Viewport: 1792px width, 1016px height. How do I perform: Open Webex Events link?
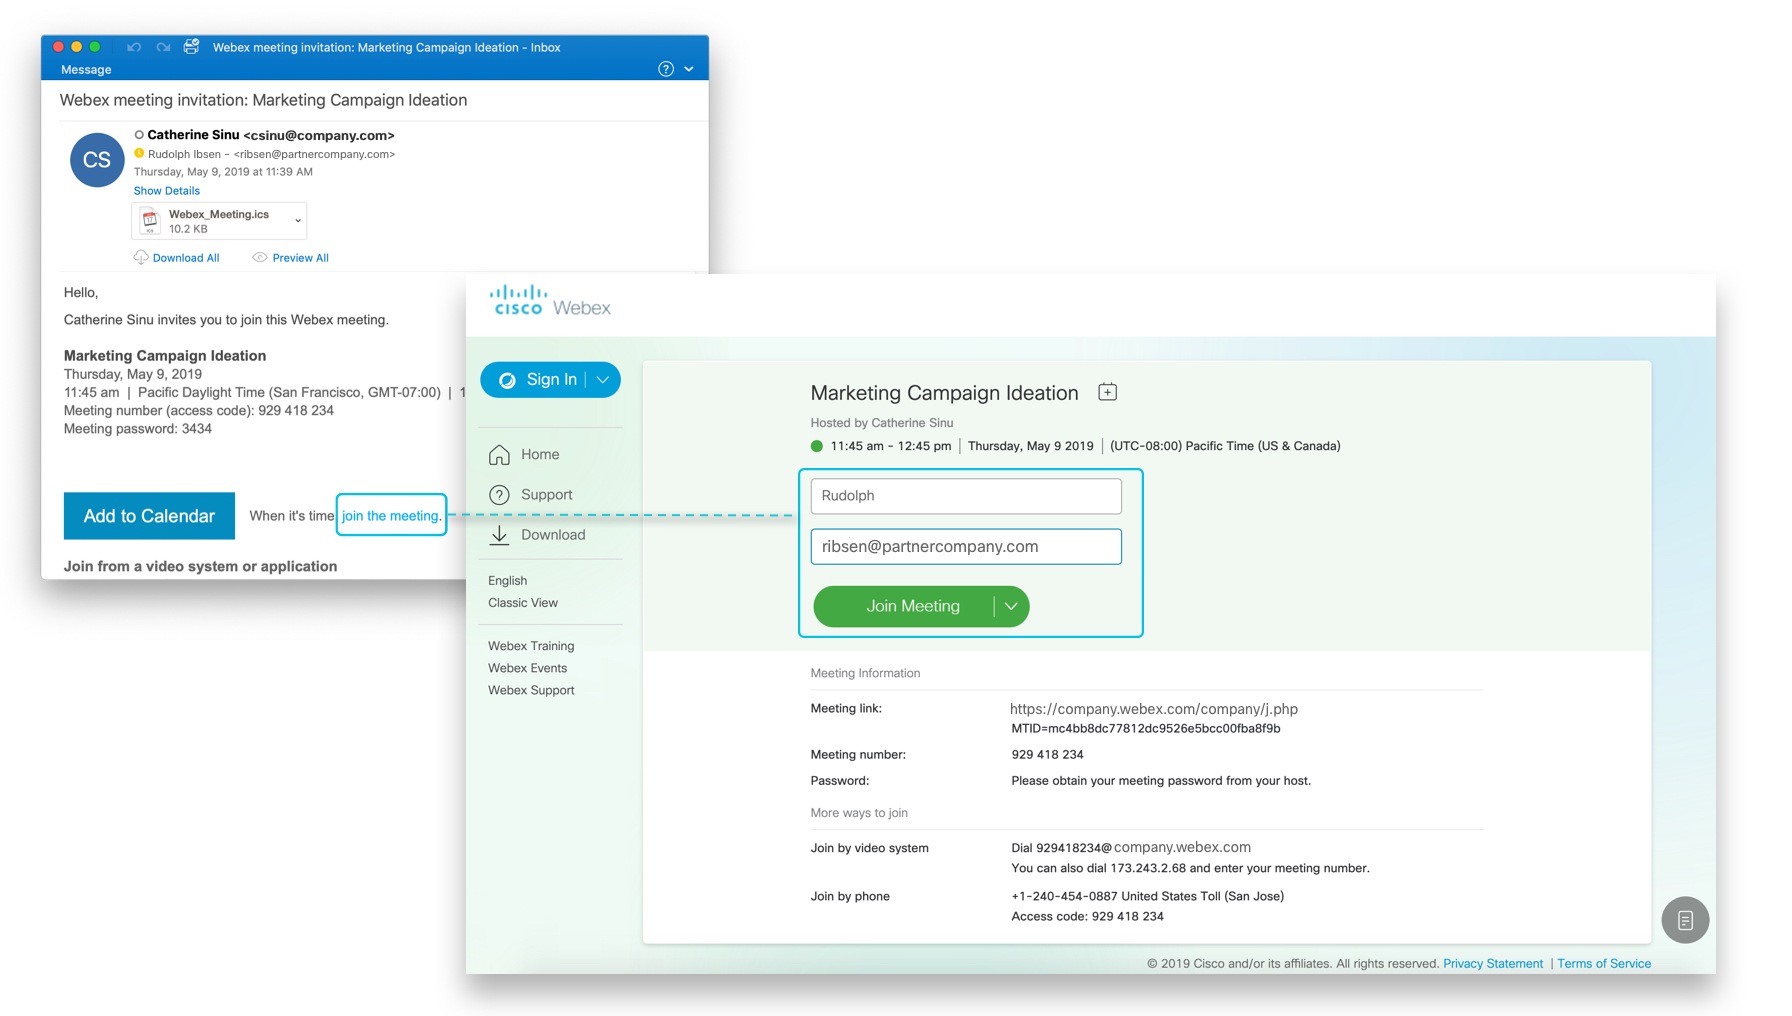(528, 668)
